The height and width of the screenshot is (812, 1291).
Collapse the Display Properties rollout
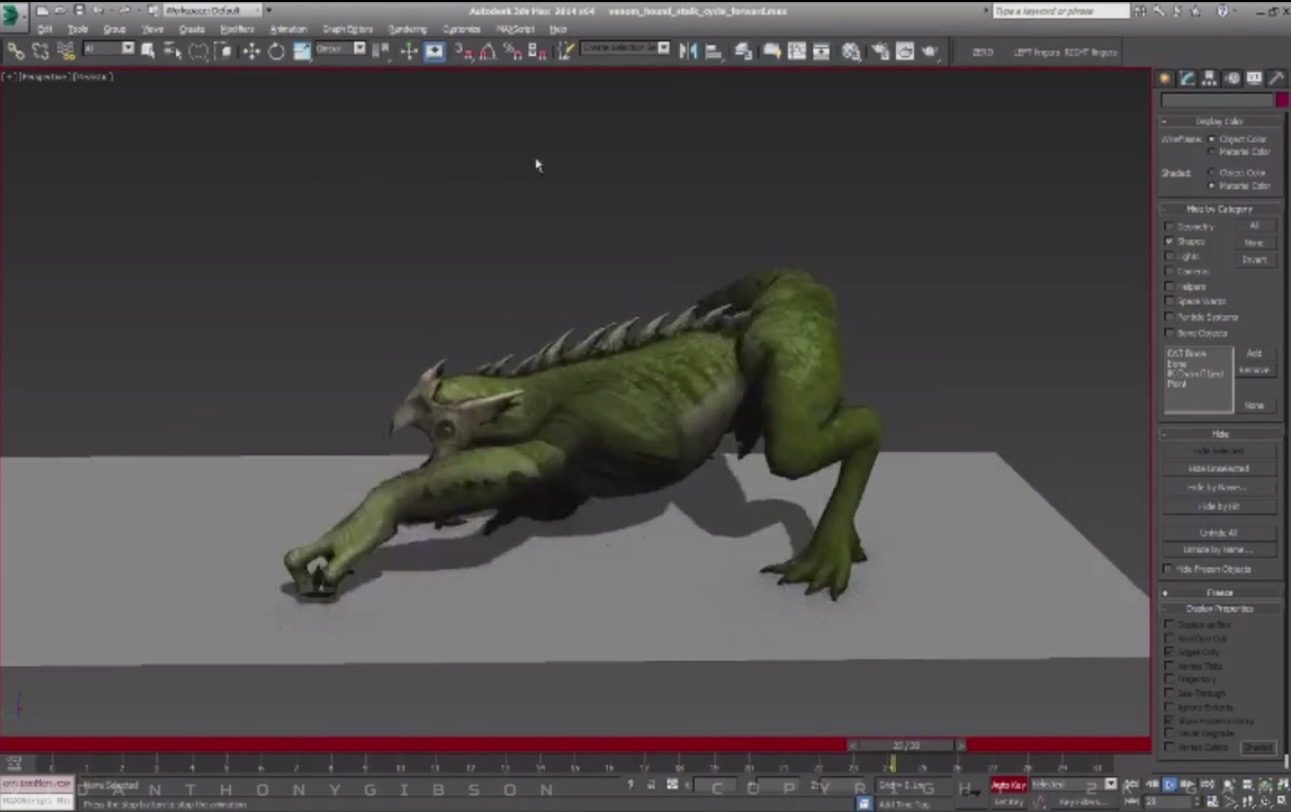pyautogui.click(x=1219, y=608)
